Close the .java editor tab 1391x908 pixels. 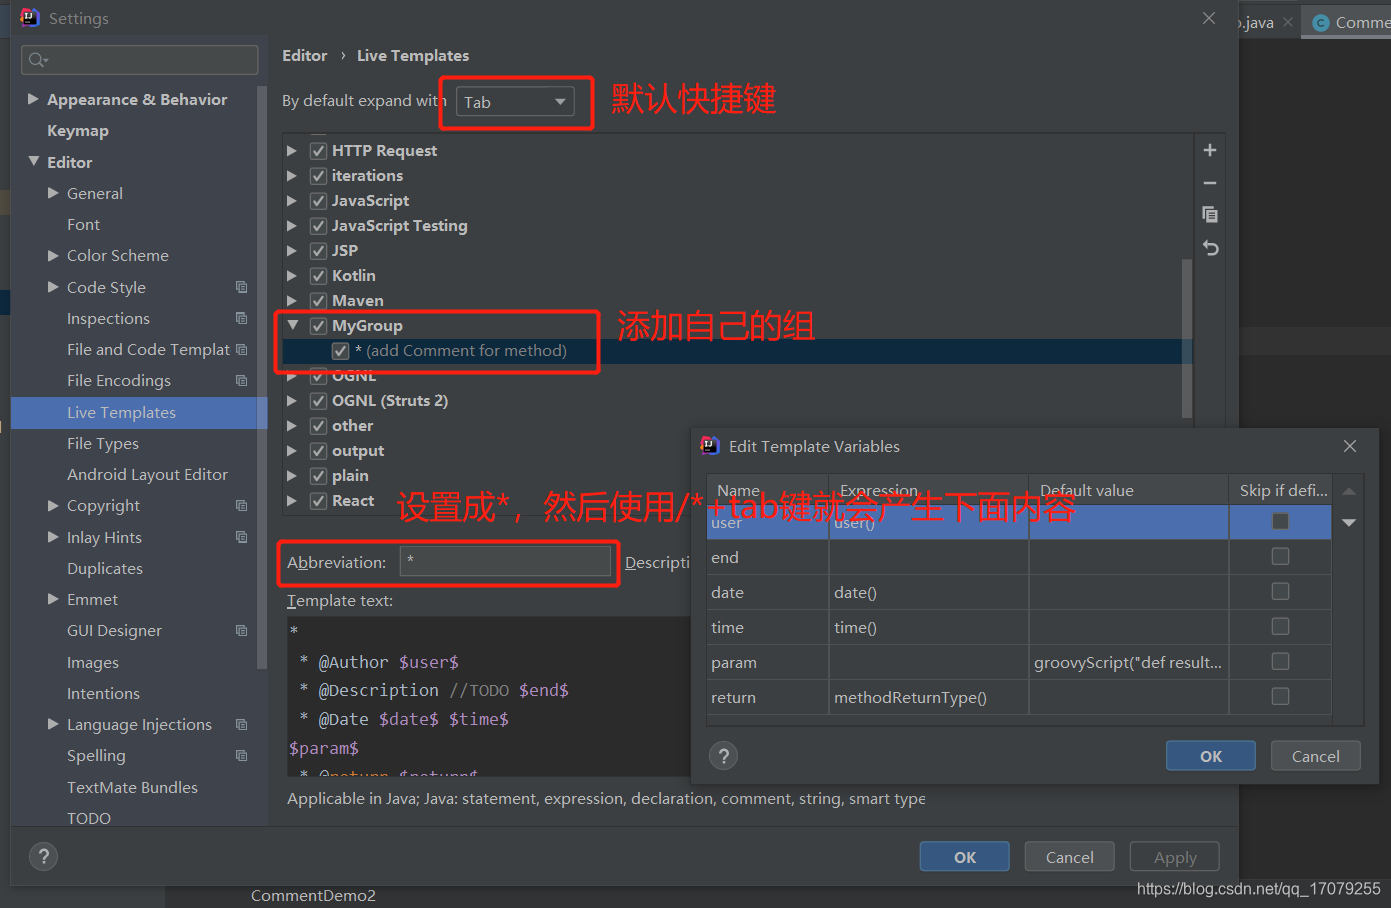(x=1288, y=22)
